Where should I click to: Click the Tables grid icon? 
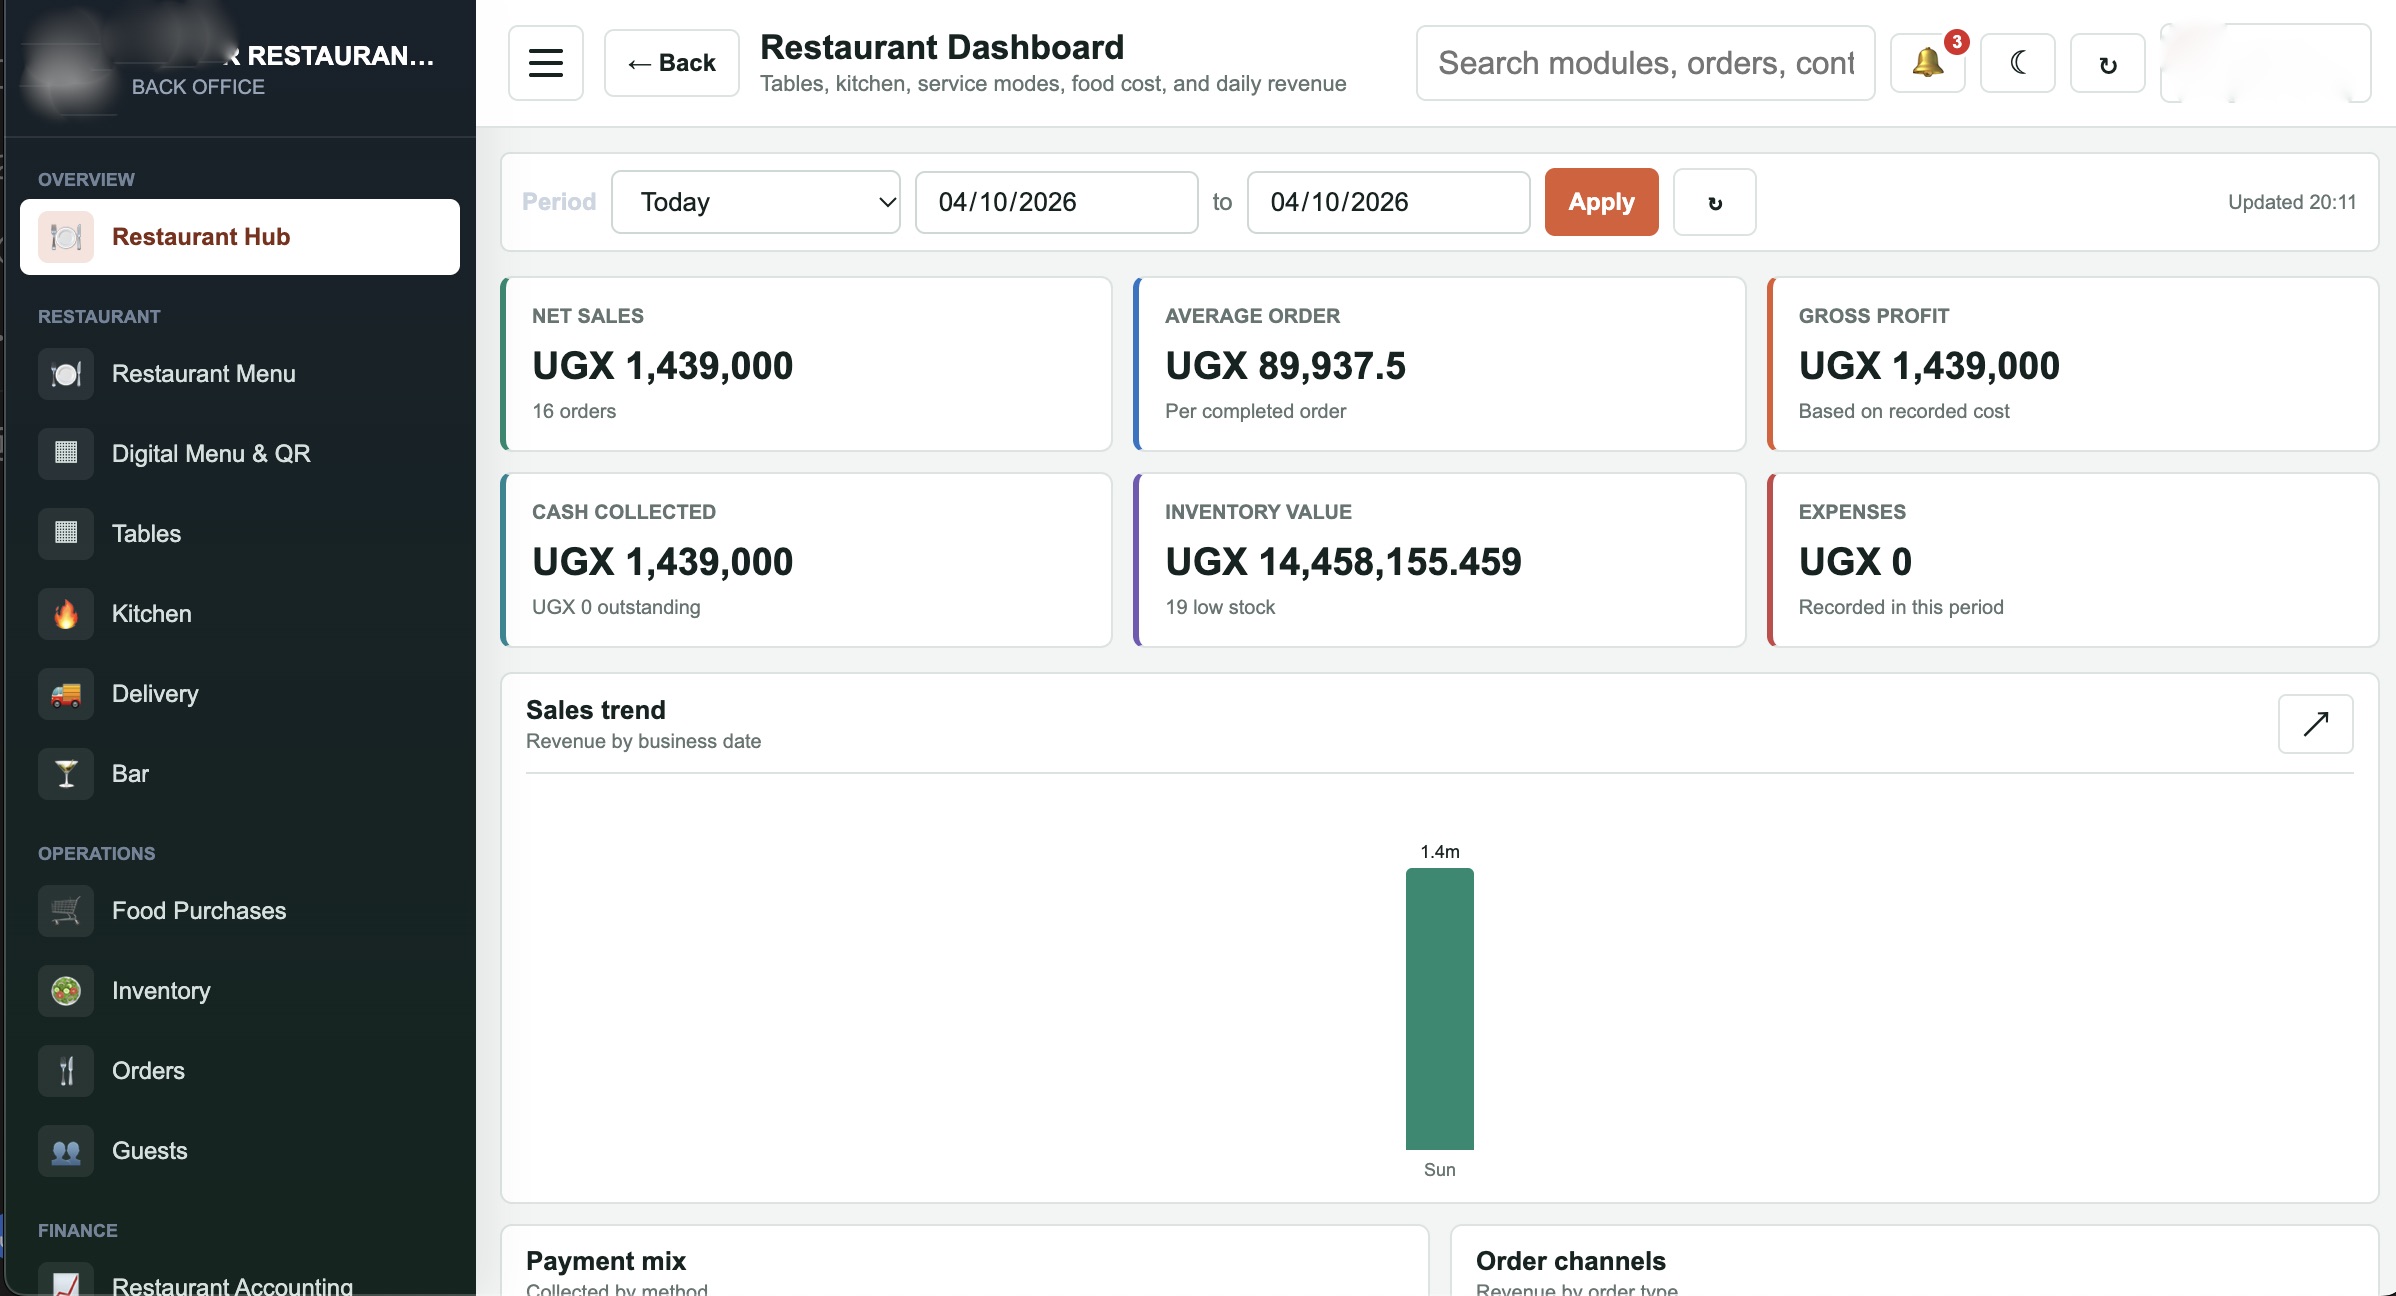click(66, 534)
